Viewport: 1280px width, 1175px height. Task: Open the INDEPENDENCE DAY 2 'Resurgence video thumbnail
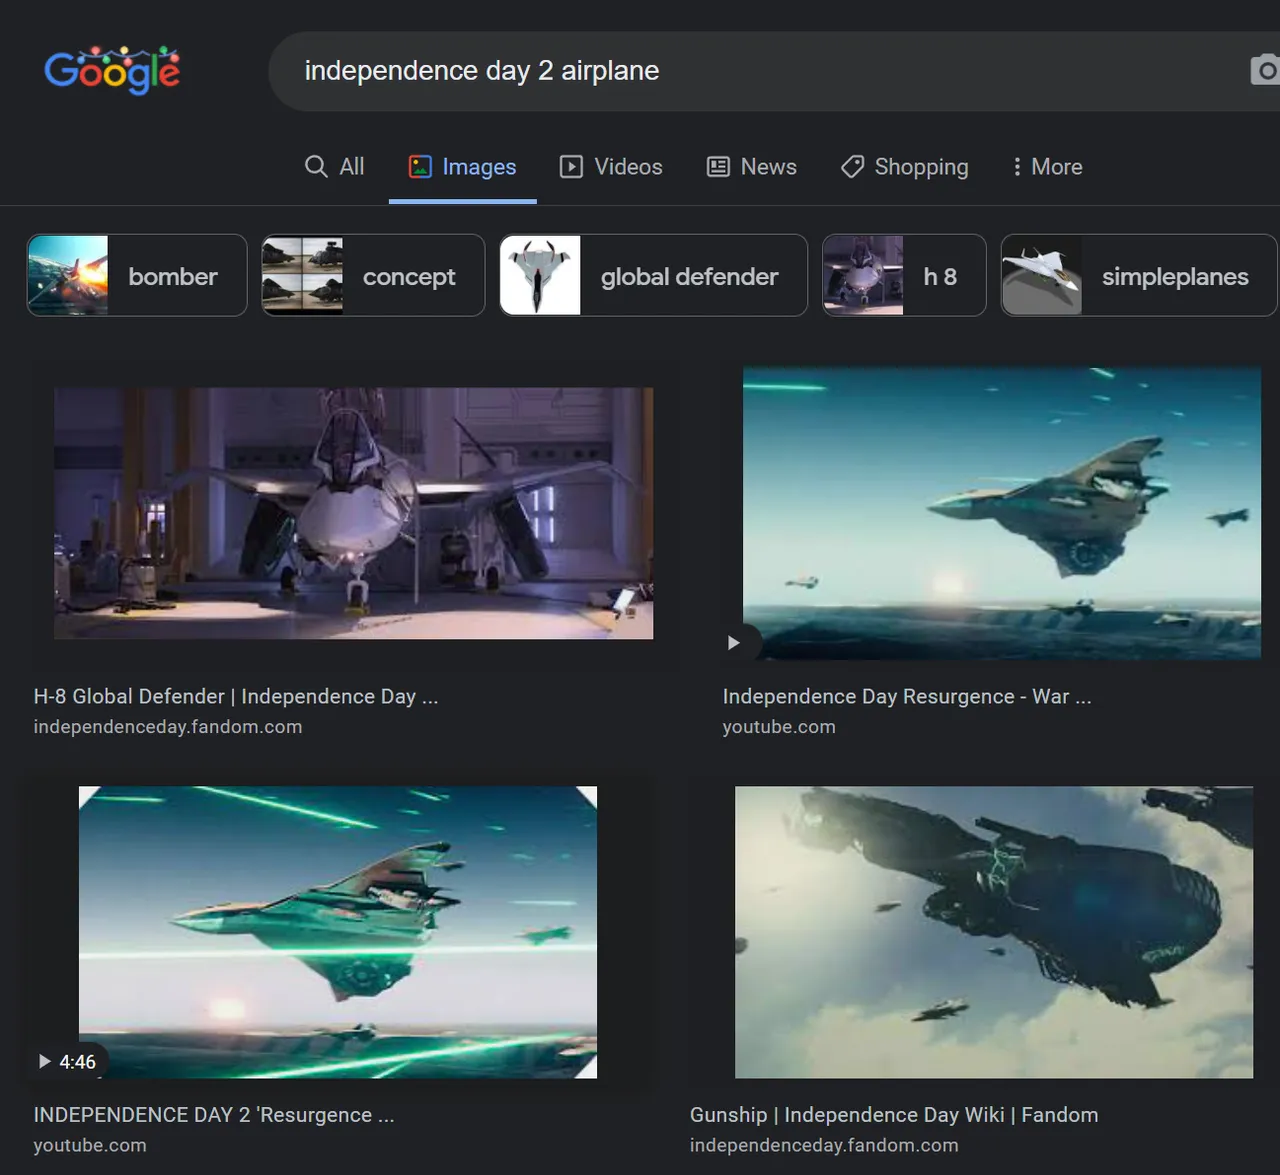(x=338, y=932)
